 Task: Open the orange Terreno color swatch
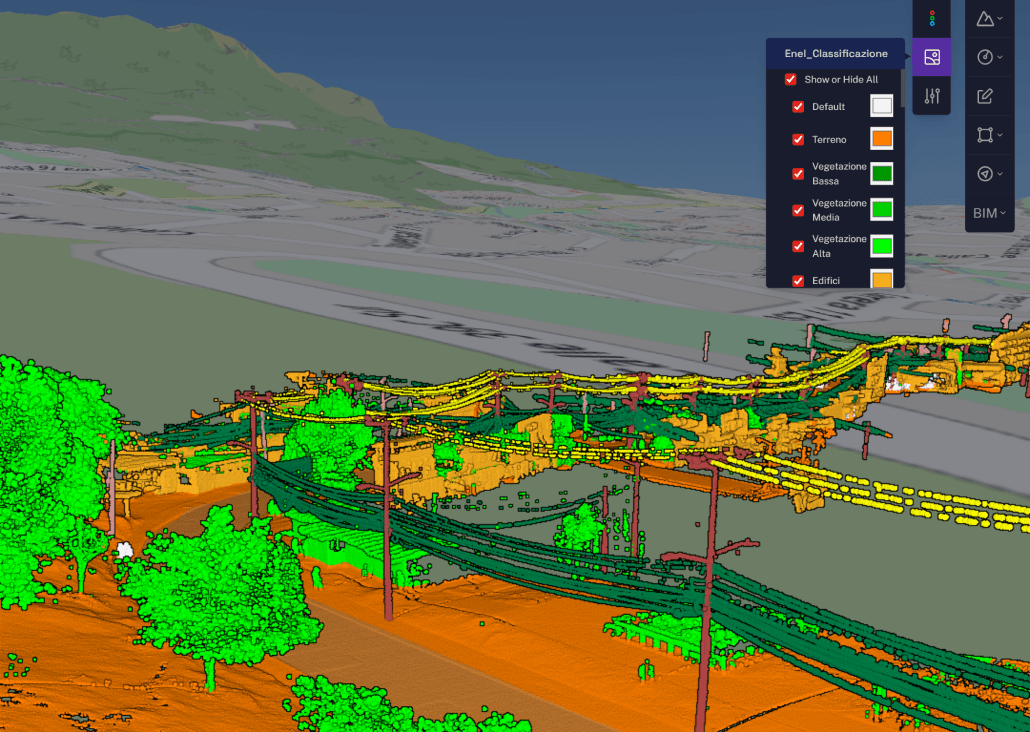click(881, 139)
